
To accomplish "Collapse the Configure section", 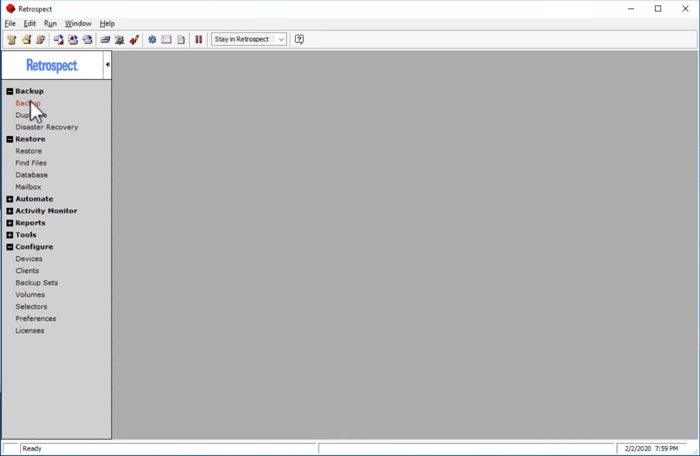I will pyautogui.click(x=10, y=247).
